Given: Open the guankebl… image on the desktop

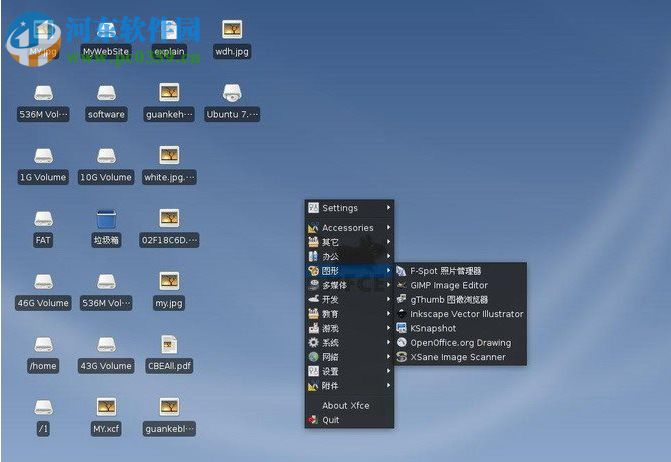Looking at the screenshot, I should pyautogui.click(x=169, y=407).
